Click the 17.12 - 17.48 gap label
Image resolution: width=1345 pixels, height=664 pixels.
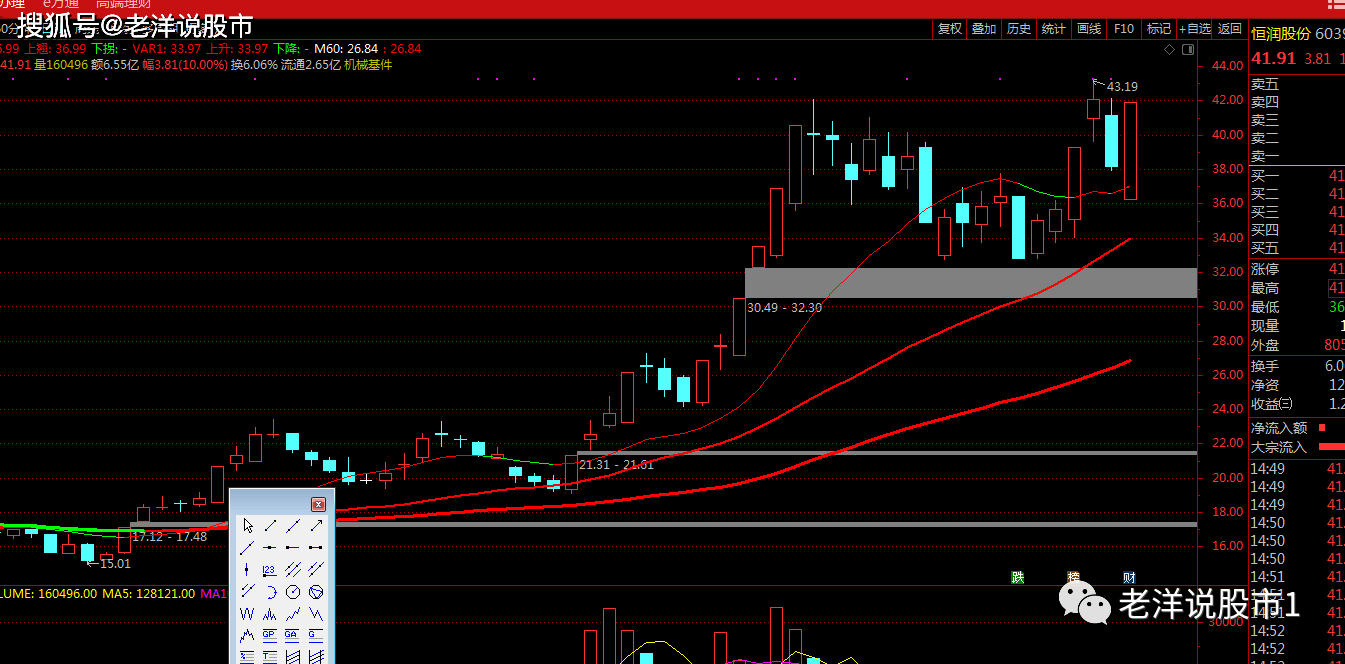pos(170,537)
